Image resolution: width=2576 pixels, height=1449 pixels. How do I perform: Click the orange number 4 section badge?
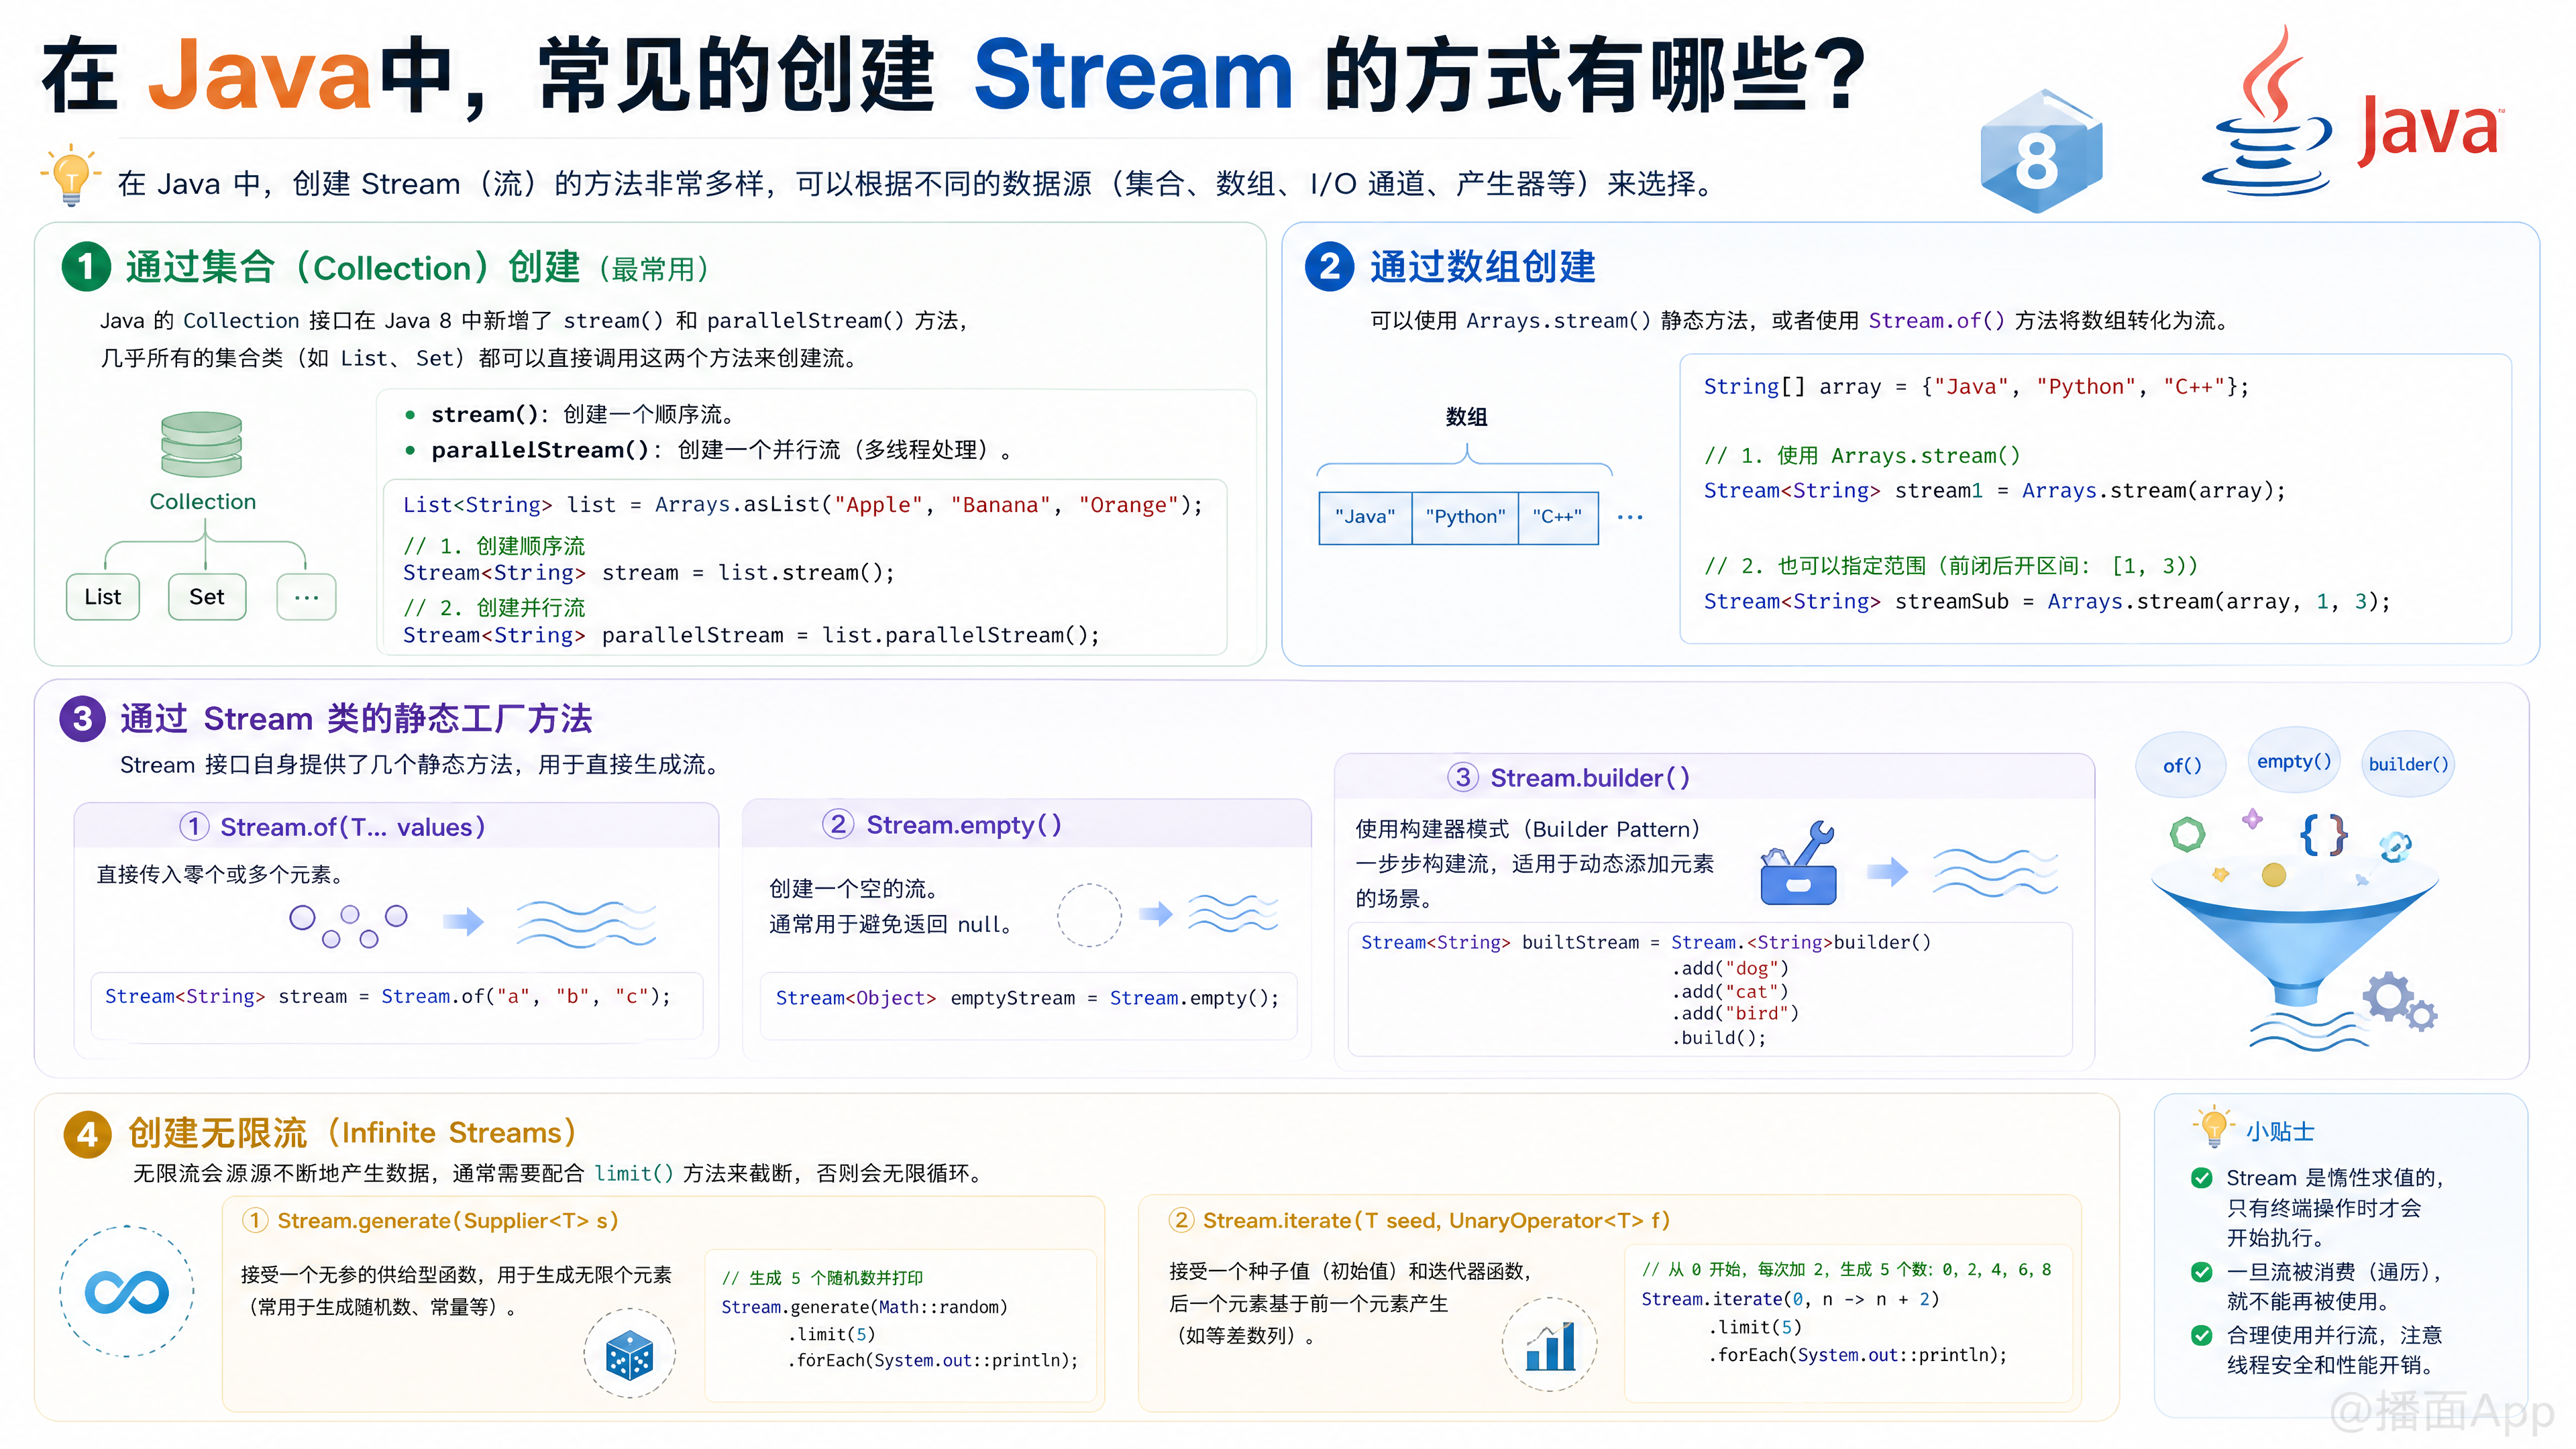87,1134
